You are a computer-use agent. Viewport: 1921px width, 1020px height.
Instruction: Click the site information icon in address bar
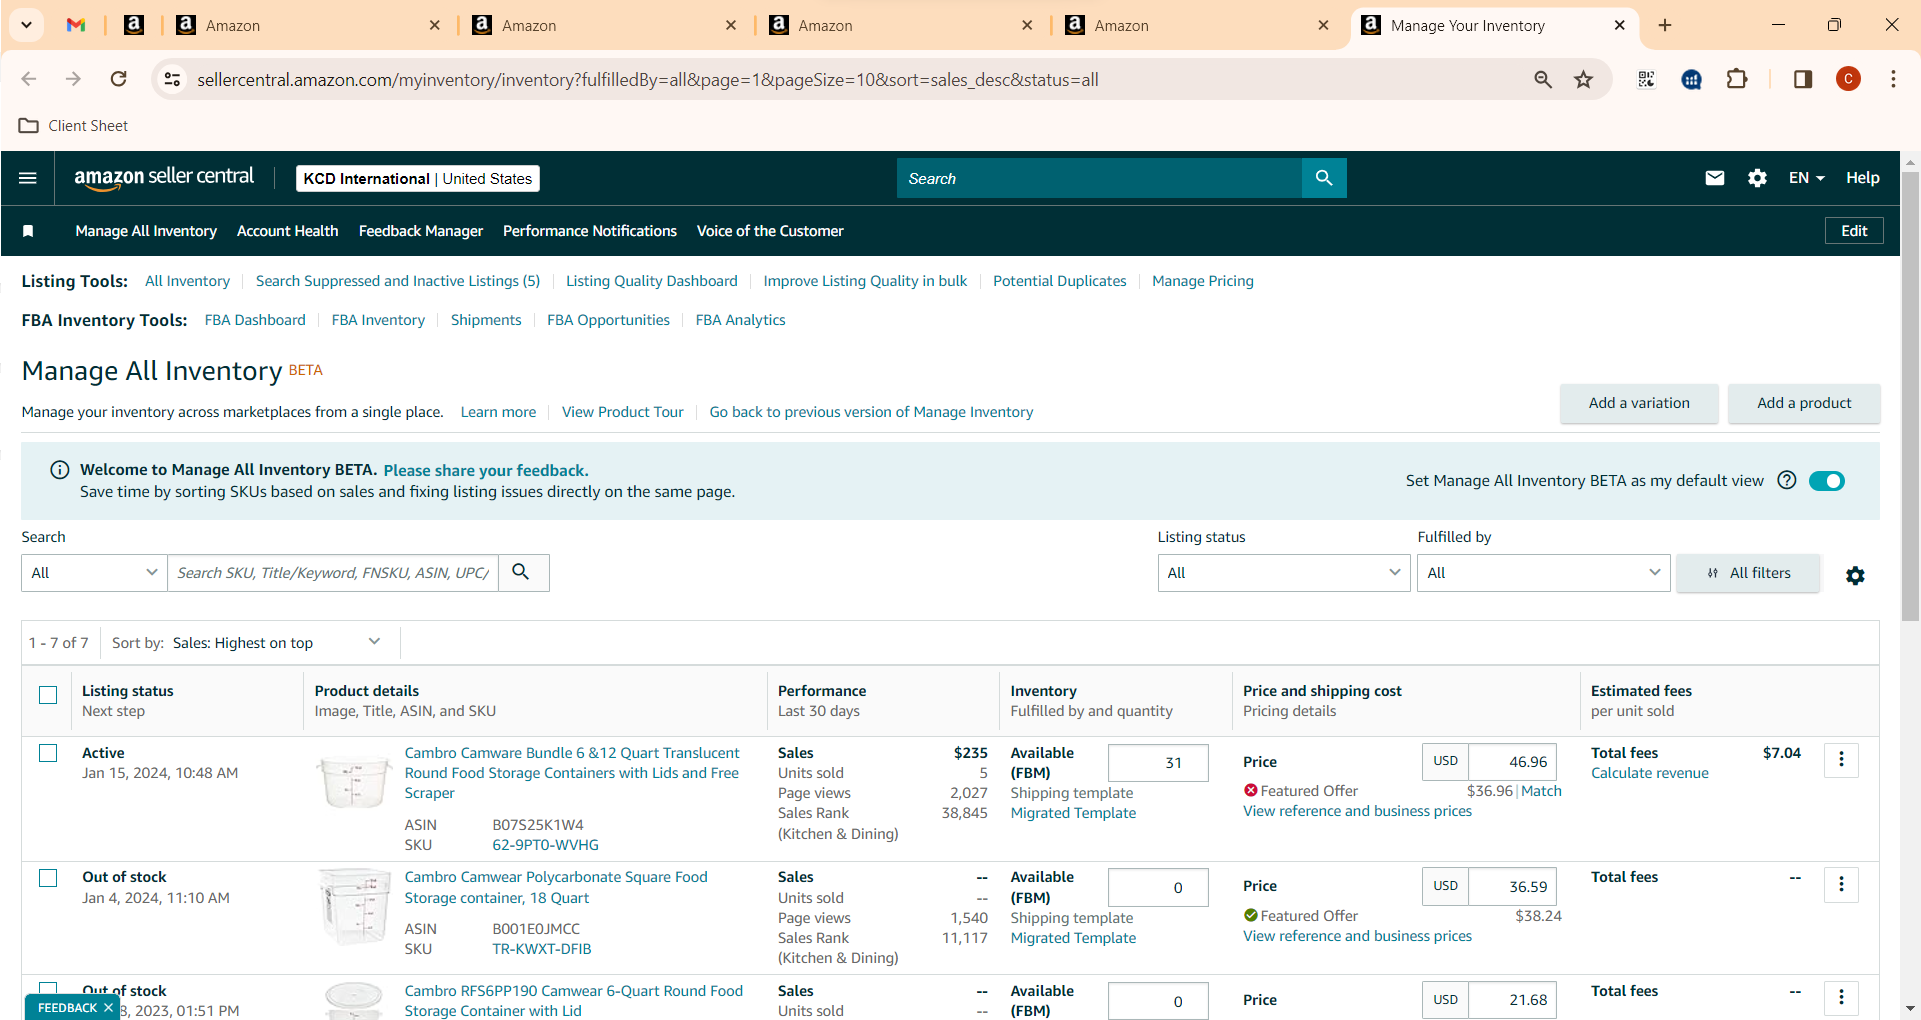(172, 79)
